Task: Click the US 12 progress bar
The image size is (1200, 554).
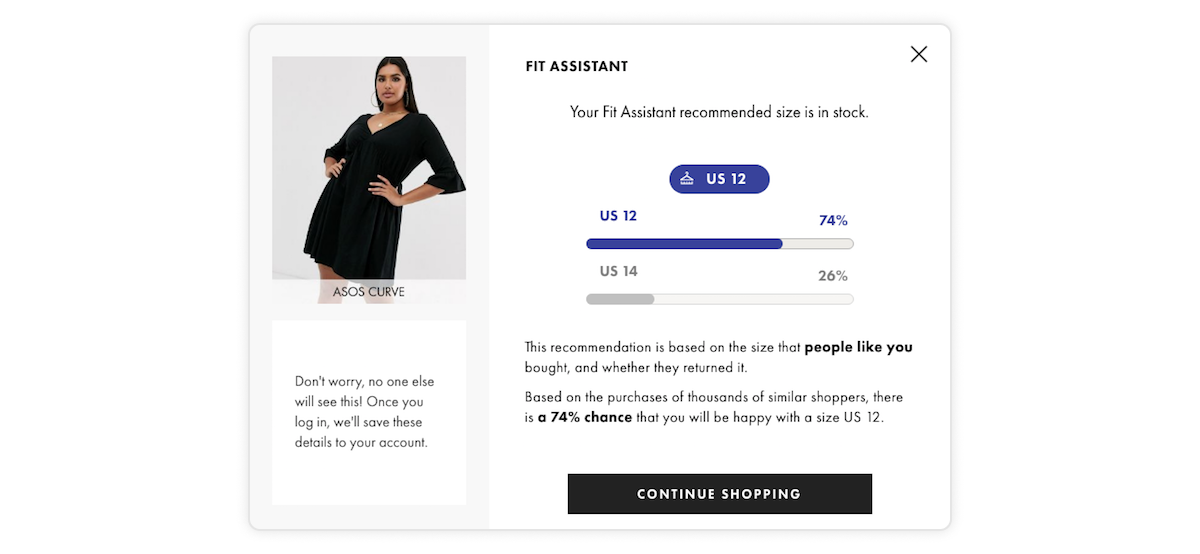Action: (719, 244)
